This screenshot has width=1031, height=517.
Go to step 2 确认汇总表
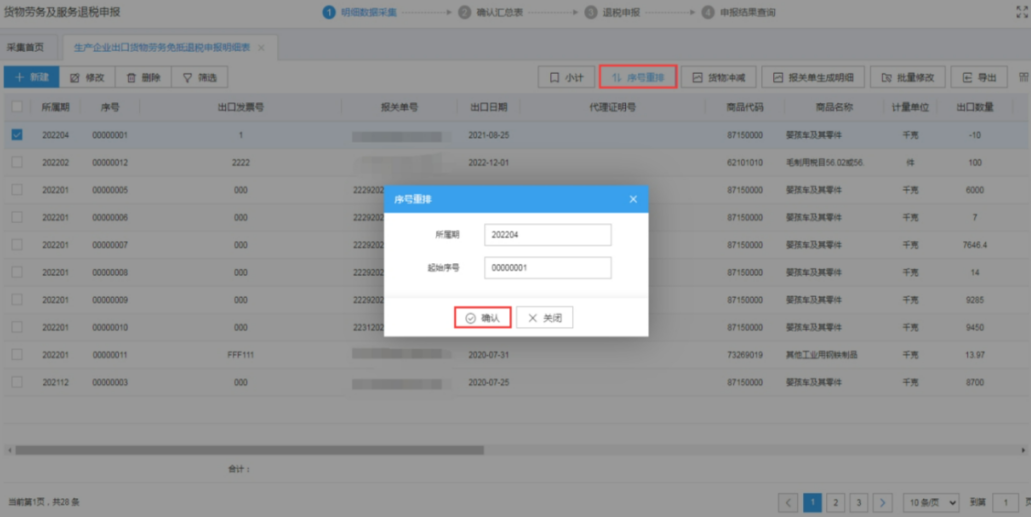tap(491, 12)
